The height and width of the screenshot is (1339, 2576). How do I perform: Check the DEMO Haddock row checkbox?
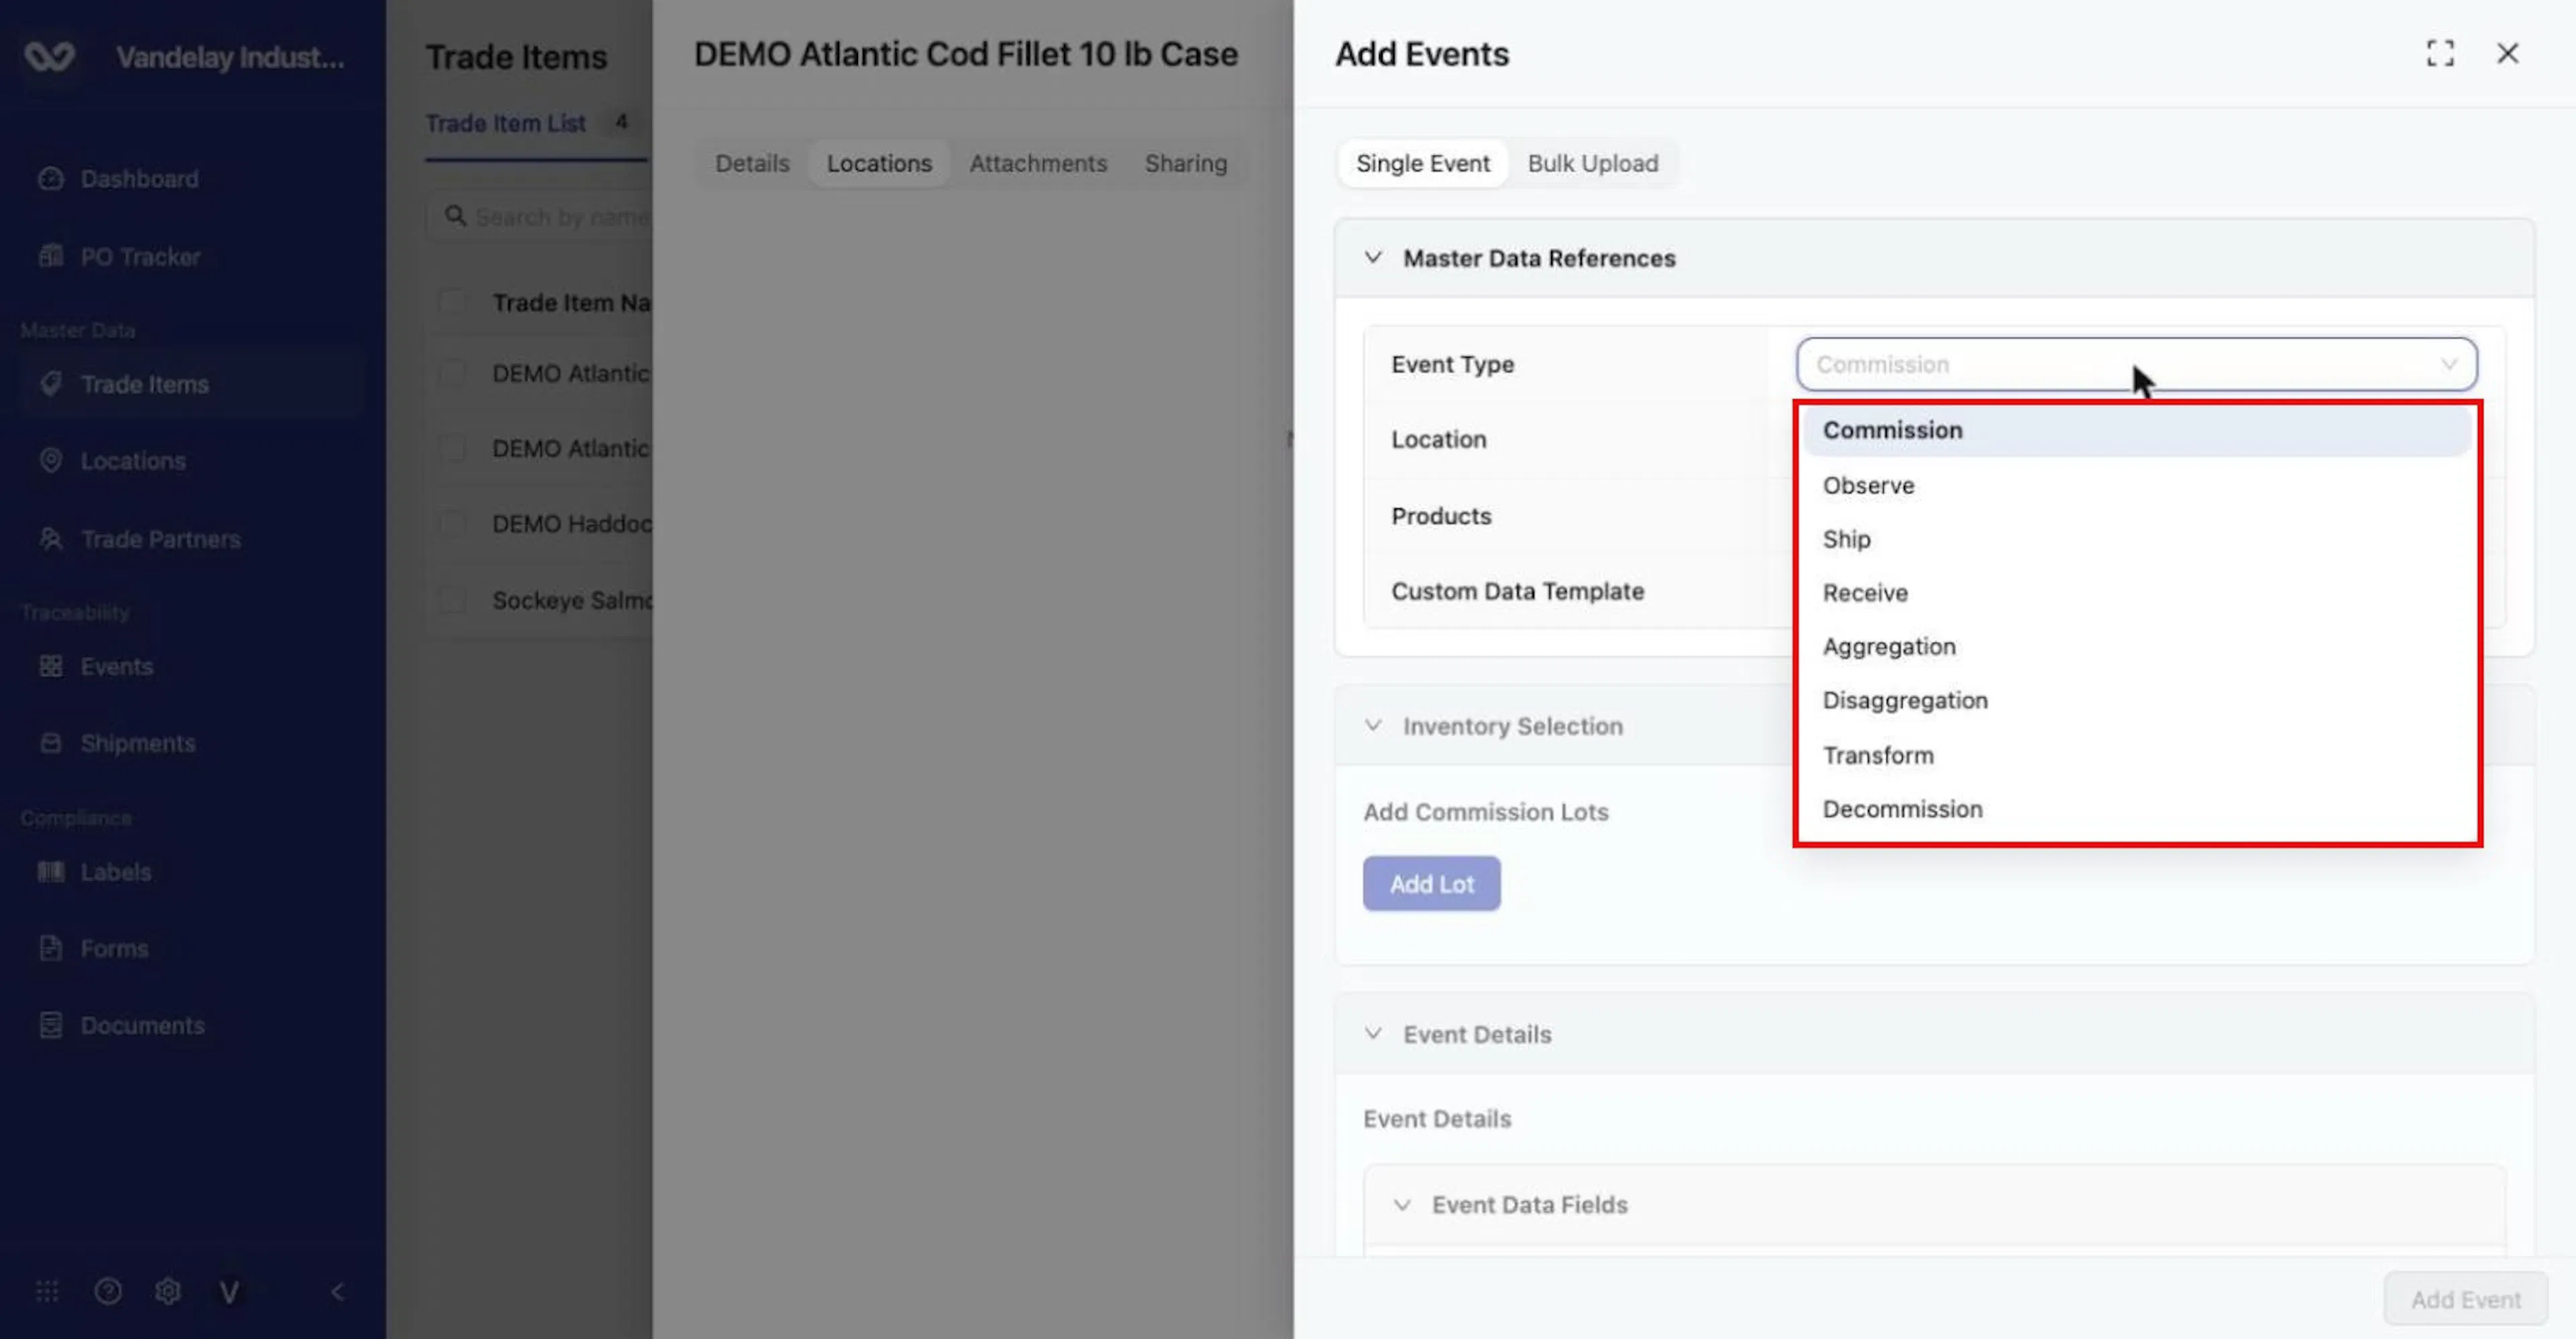coord(453,524)
